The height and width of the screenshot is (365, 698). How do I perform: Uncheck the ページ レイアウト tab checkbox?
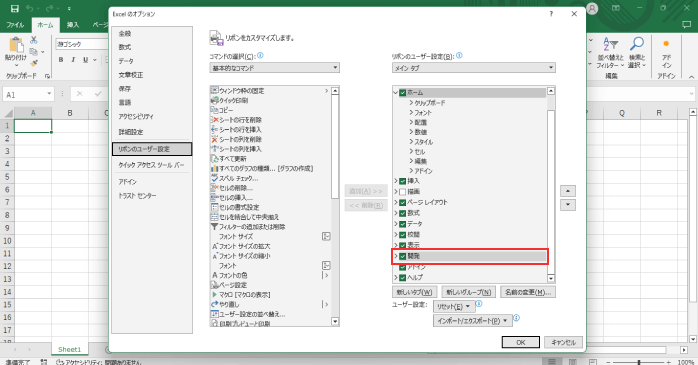coord(402,203)
